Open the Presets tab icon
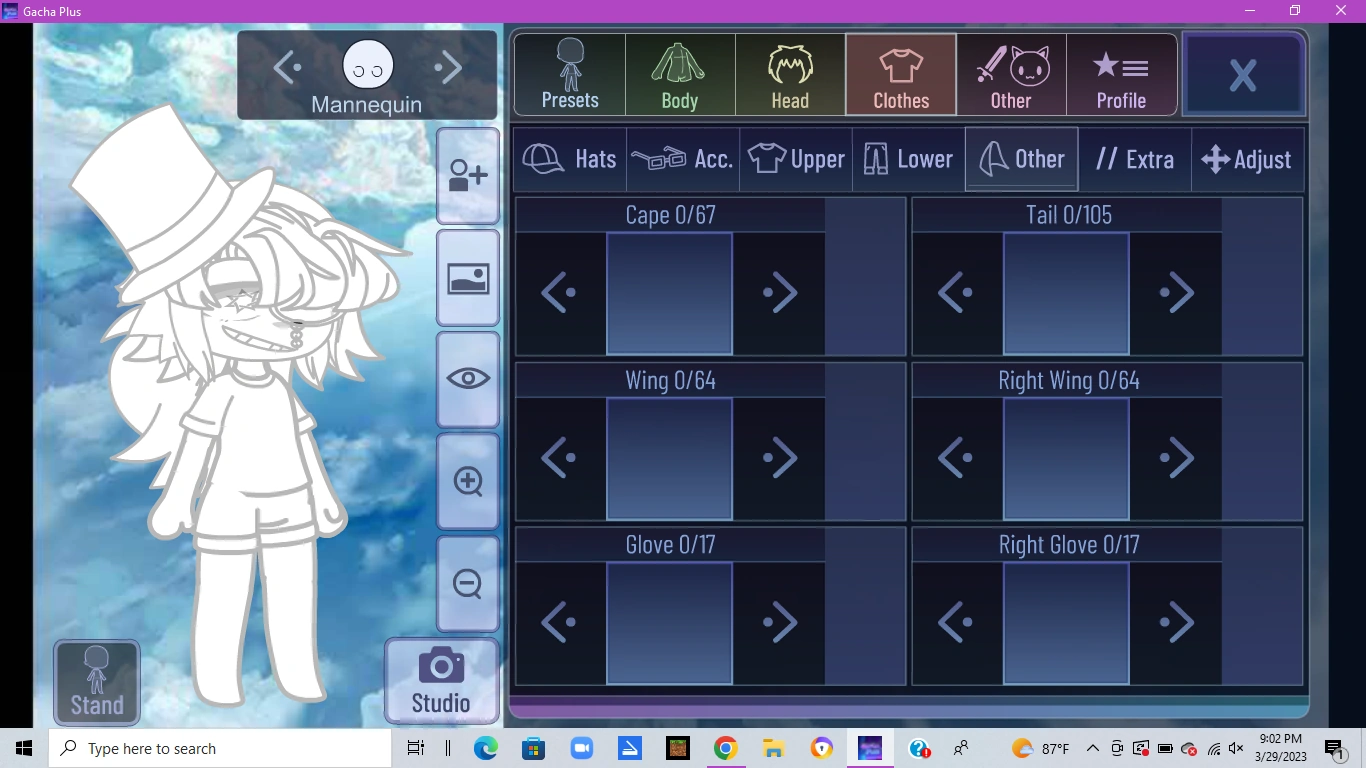This screenshot has width=1366, height=768. (569, 75)
